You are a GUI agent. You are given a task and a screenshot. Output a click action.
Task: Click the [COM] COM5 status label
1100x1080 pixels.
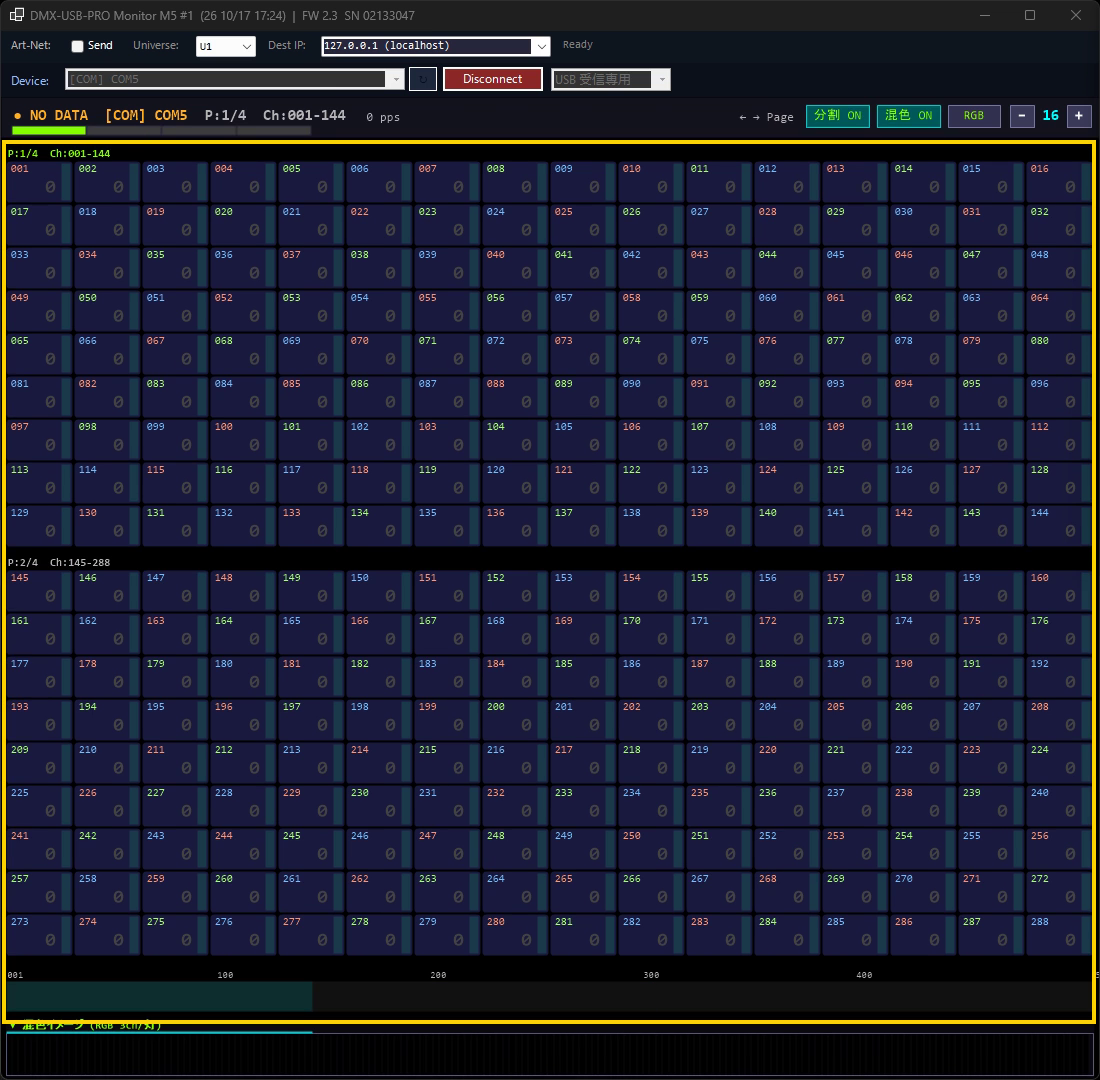(146, 116)
